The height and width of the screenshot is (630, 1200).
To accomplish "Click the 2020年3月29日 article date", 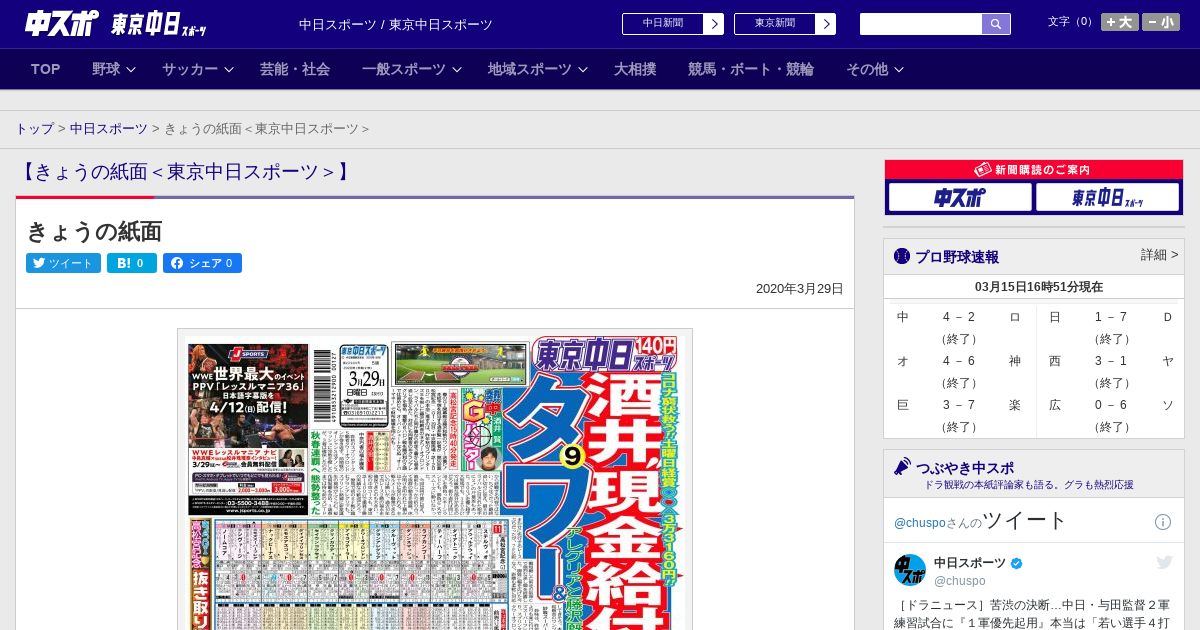I will coord(800,289).
